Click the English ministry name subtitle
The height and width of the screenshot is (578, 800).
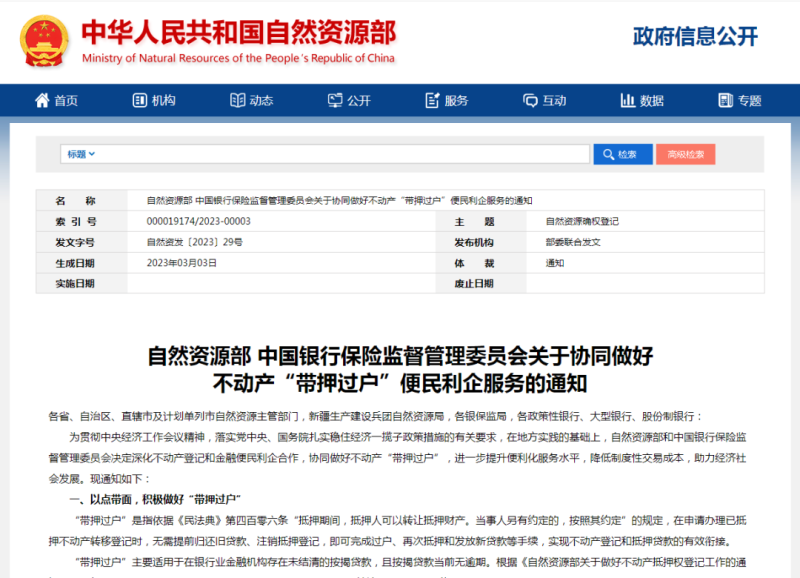click(238, 58)
